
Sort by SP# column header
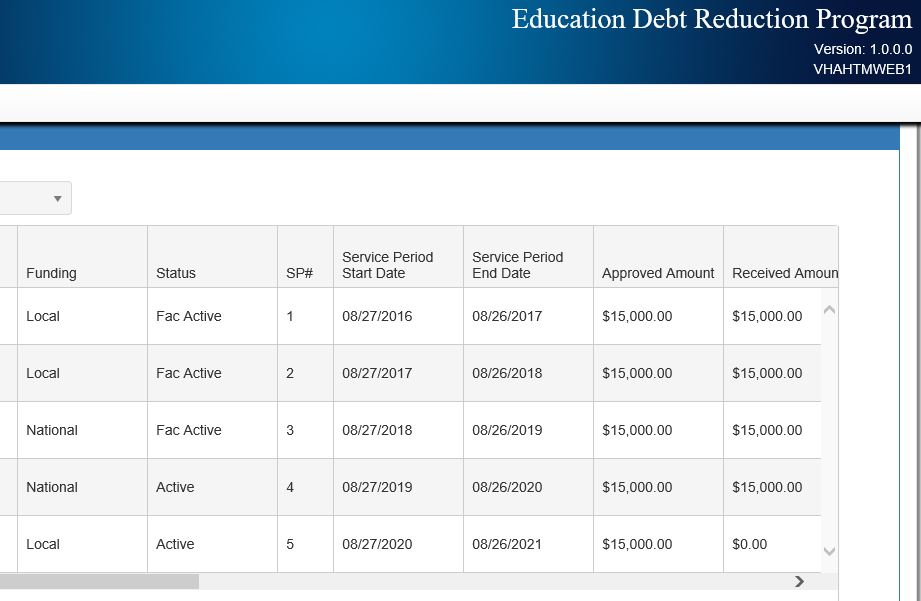click(x=305, y=257)
